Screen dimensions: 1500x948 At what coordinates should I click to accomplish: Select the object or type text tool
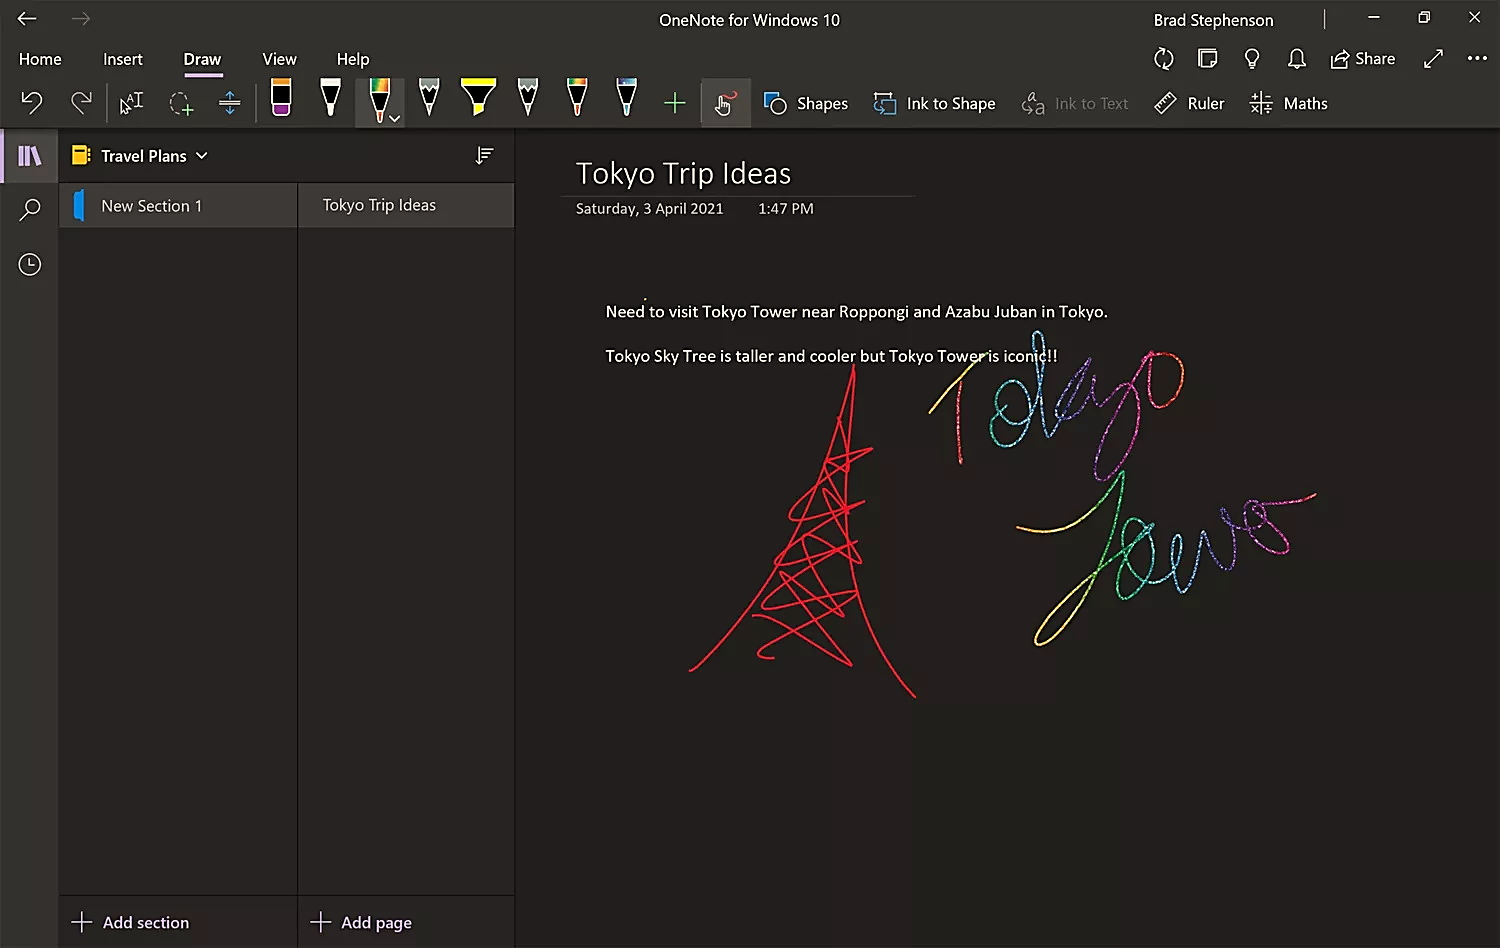click(x=132, y=102)
